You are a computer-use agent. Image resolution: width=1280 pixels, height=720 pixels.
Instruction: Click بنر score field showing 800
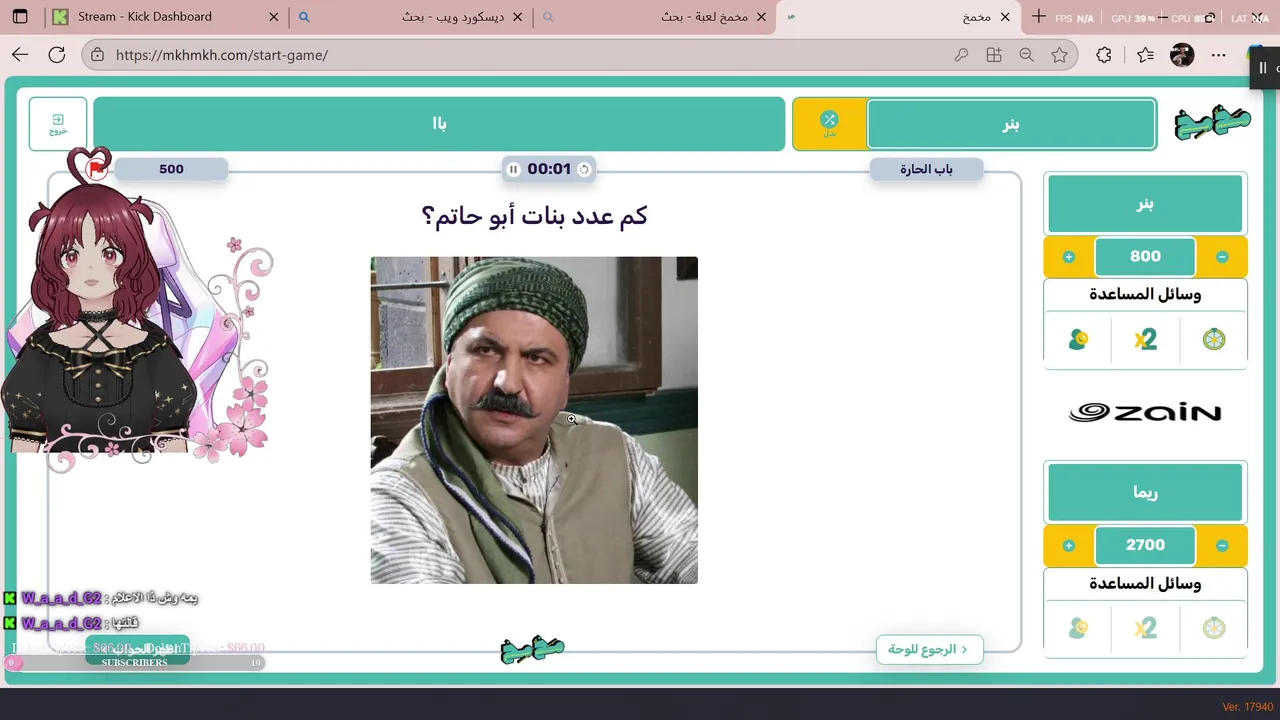tap(1145, 257)
